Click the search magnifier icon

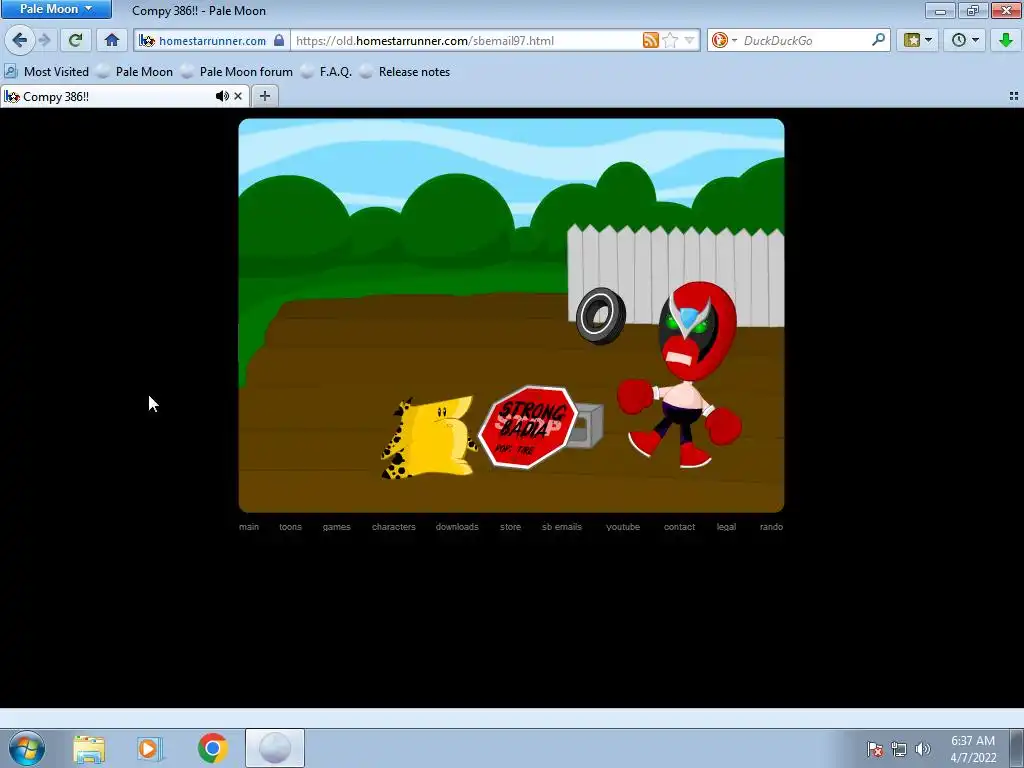pos(878,40)
